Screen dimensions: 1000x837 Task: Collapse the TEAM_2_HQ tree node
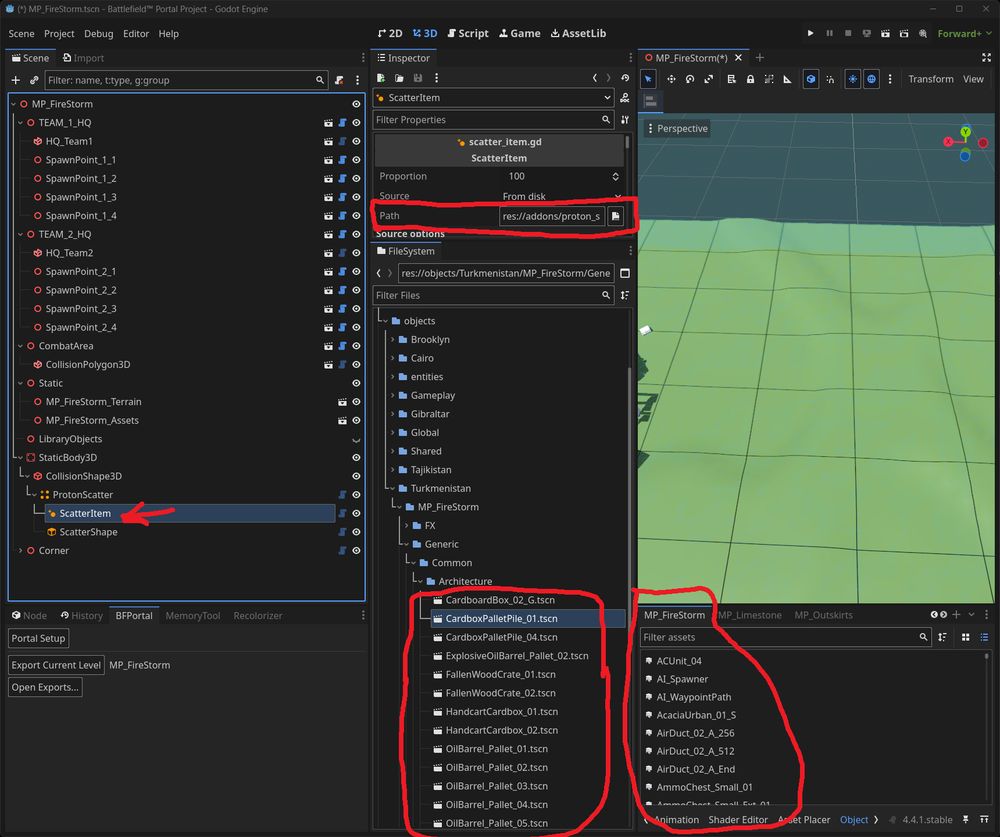[x=20, y=235]
